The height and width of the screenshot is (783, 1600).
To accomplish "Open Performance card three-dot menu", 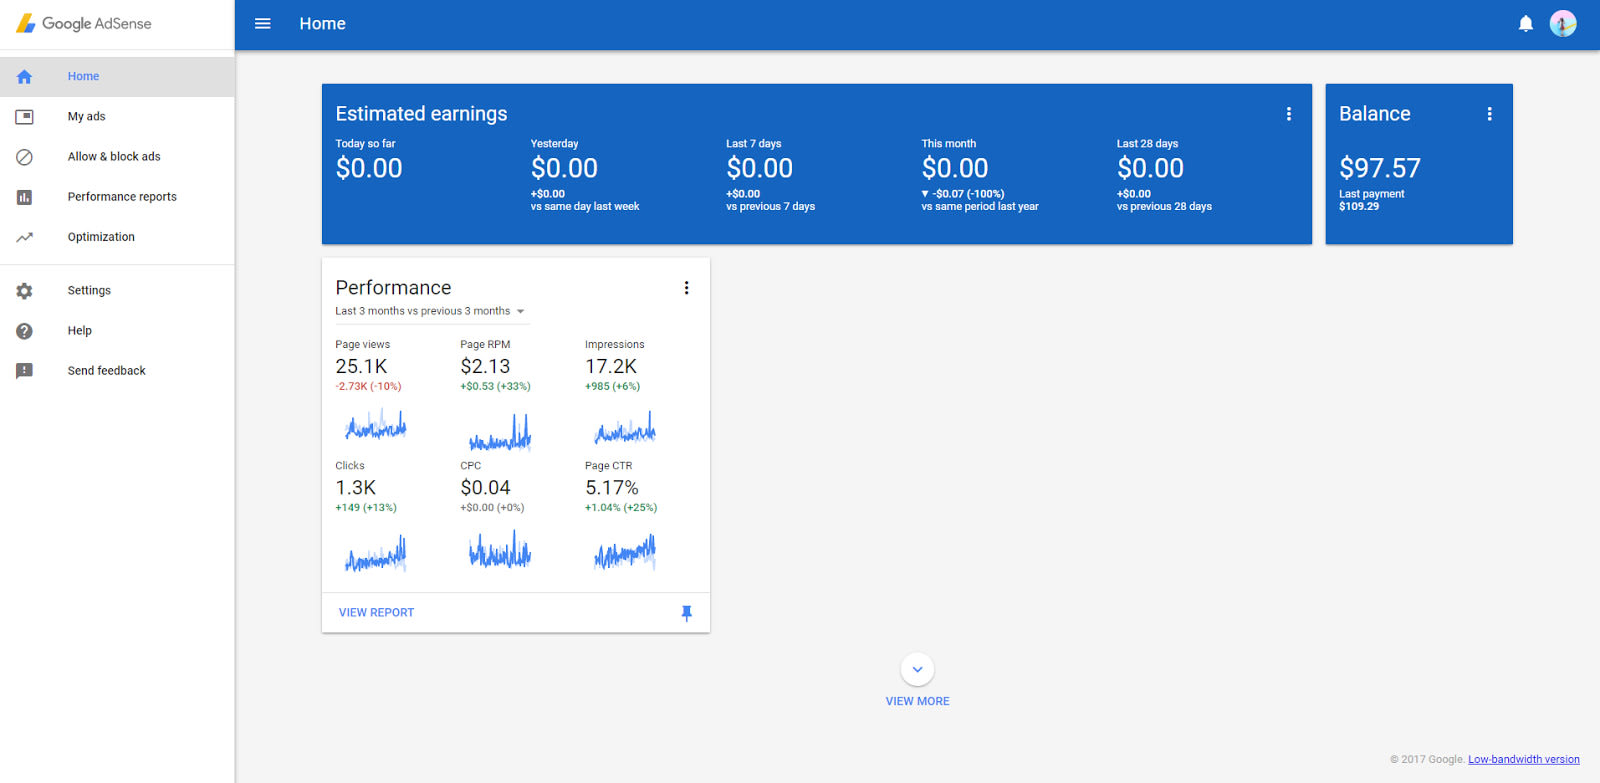I will coord(686,288).
